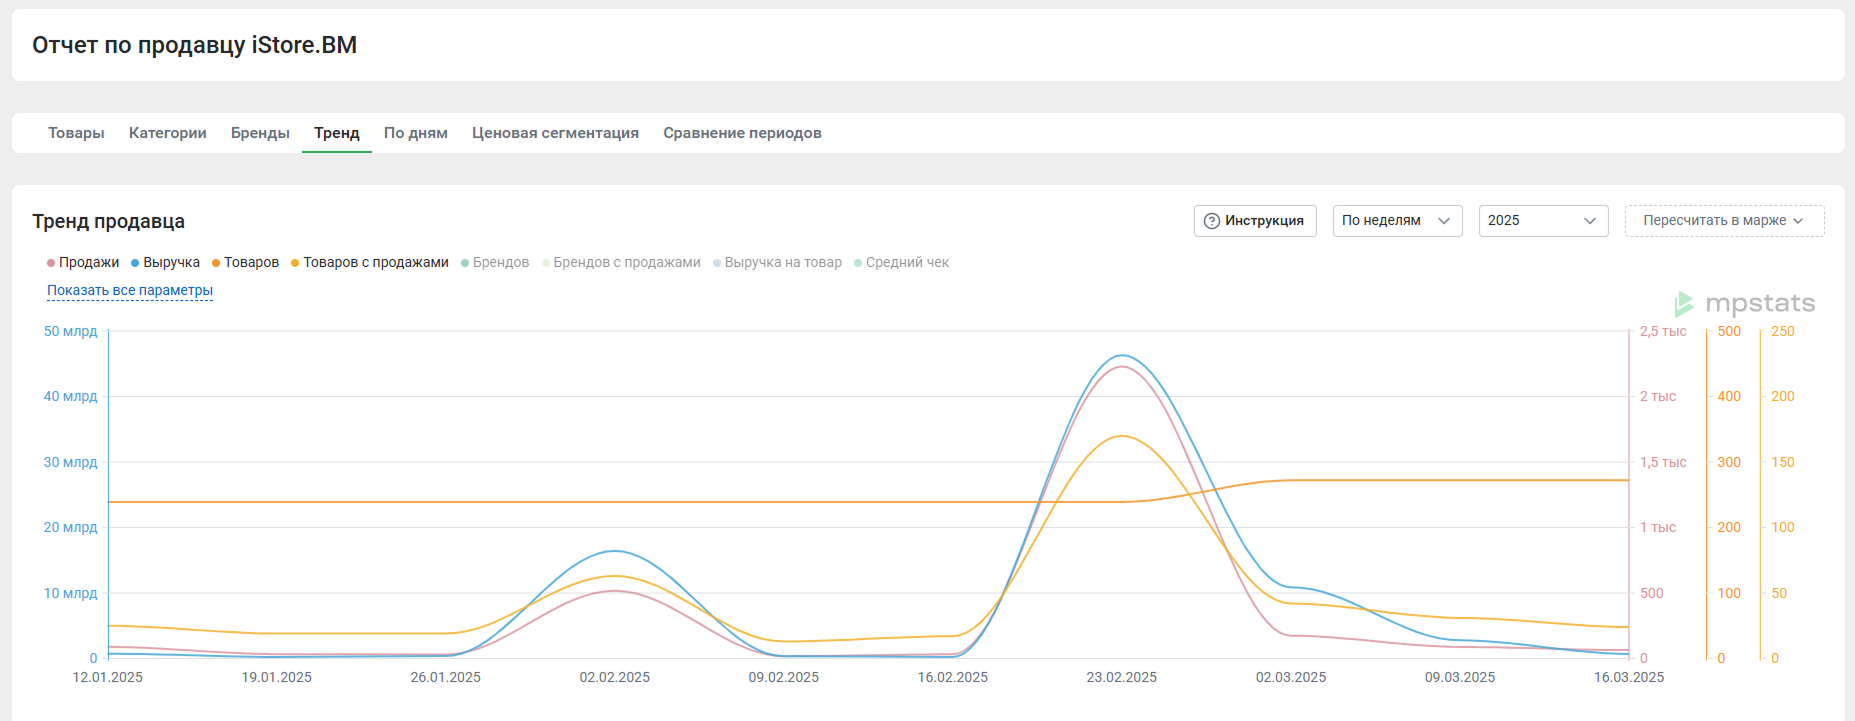Enable Выручка на товар series
The height and width of the screenshot is (721, 1855).
pos(777,263)
